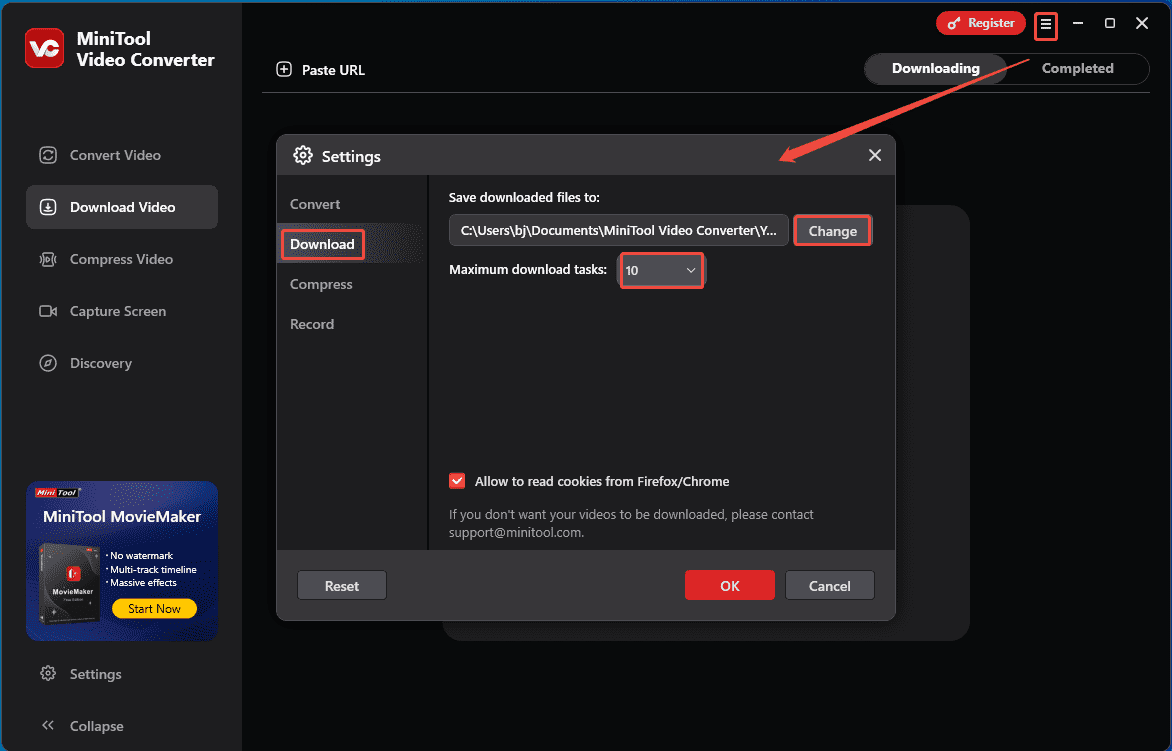Click Reset in Settings dialog

(342, 586)
